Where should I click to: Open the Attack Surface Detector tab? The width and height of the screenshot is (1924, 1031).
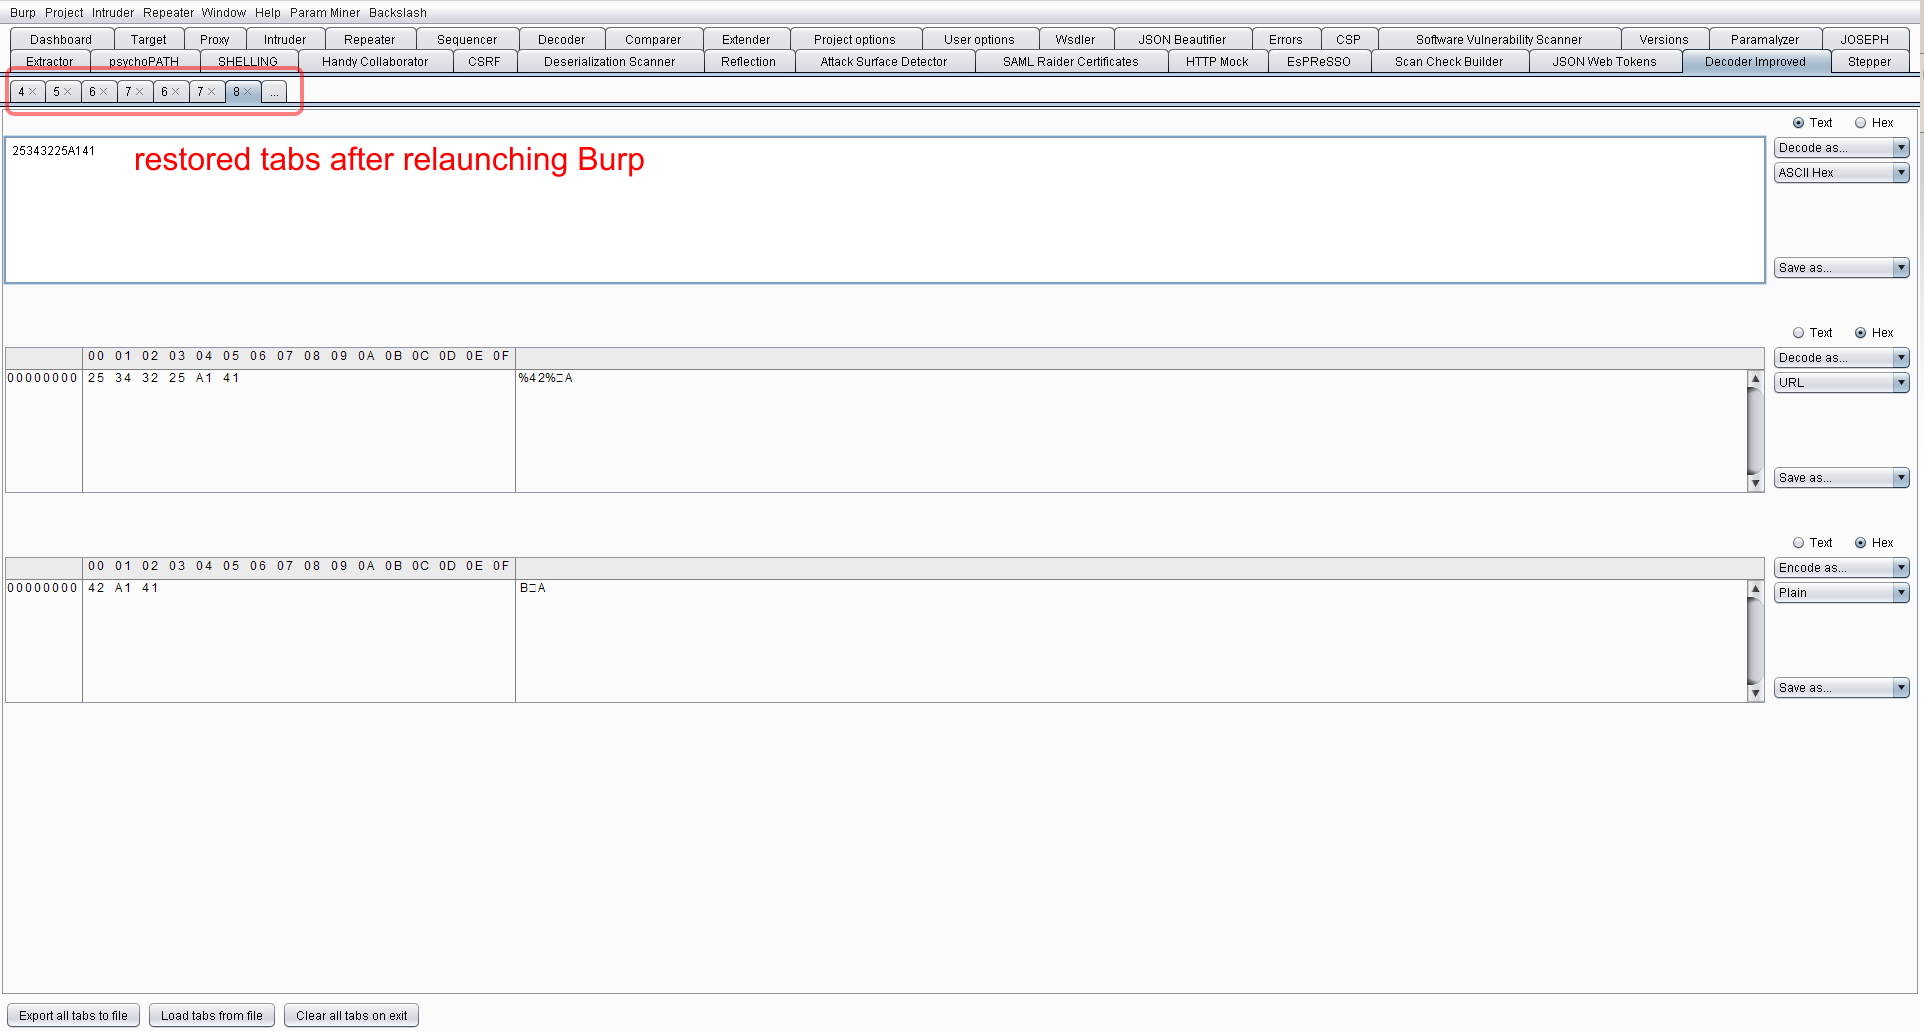[884, 62]
